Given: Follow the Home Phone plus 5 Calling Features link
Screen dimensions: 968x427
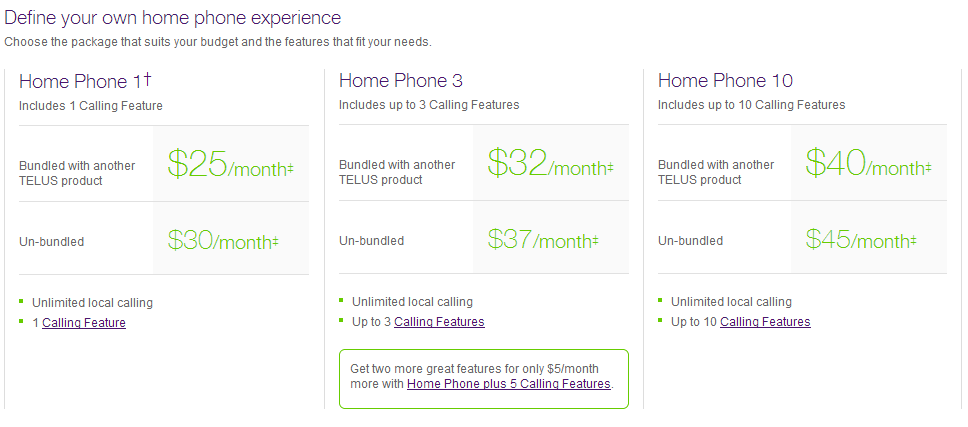Looking at the screenshot, I should point(509,384).
